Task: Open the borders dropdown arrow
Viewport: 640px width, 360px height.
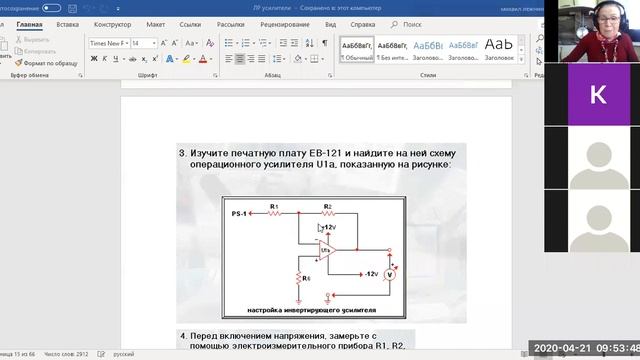Action: tap(322, 59)
